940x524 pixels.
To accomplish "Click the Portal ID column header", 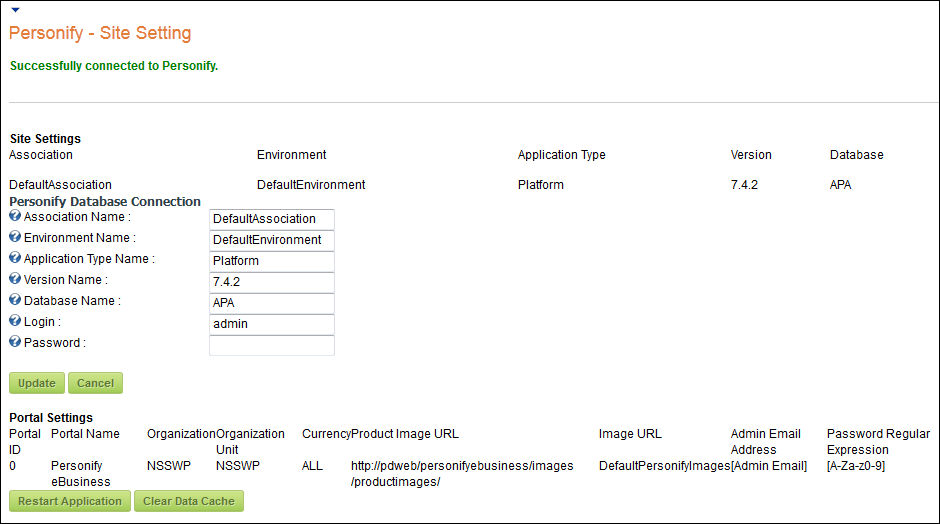I will click(25, 442).
